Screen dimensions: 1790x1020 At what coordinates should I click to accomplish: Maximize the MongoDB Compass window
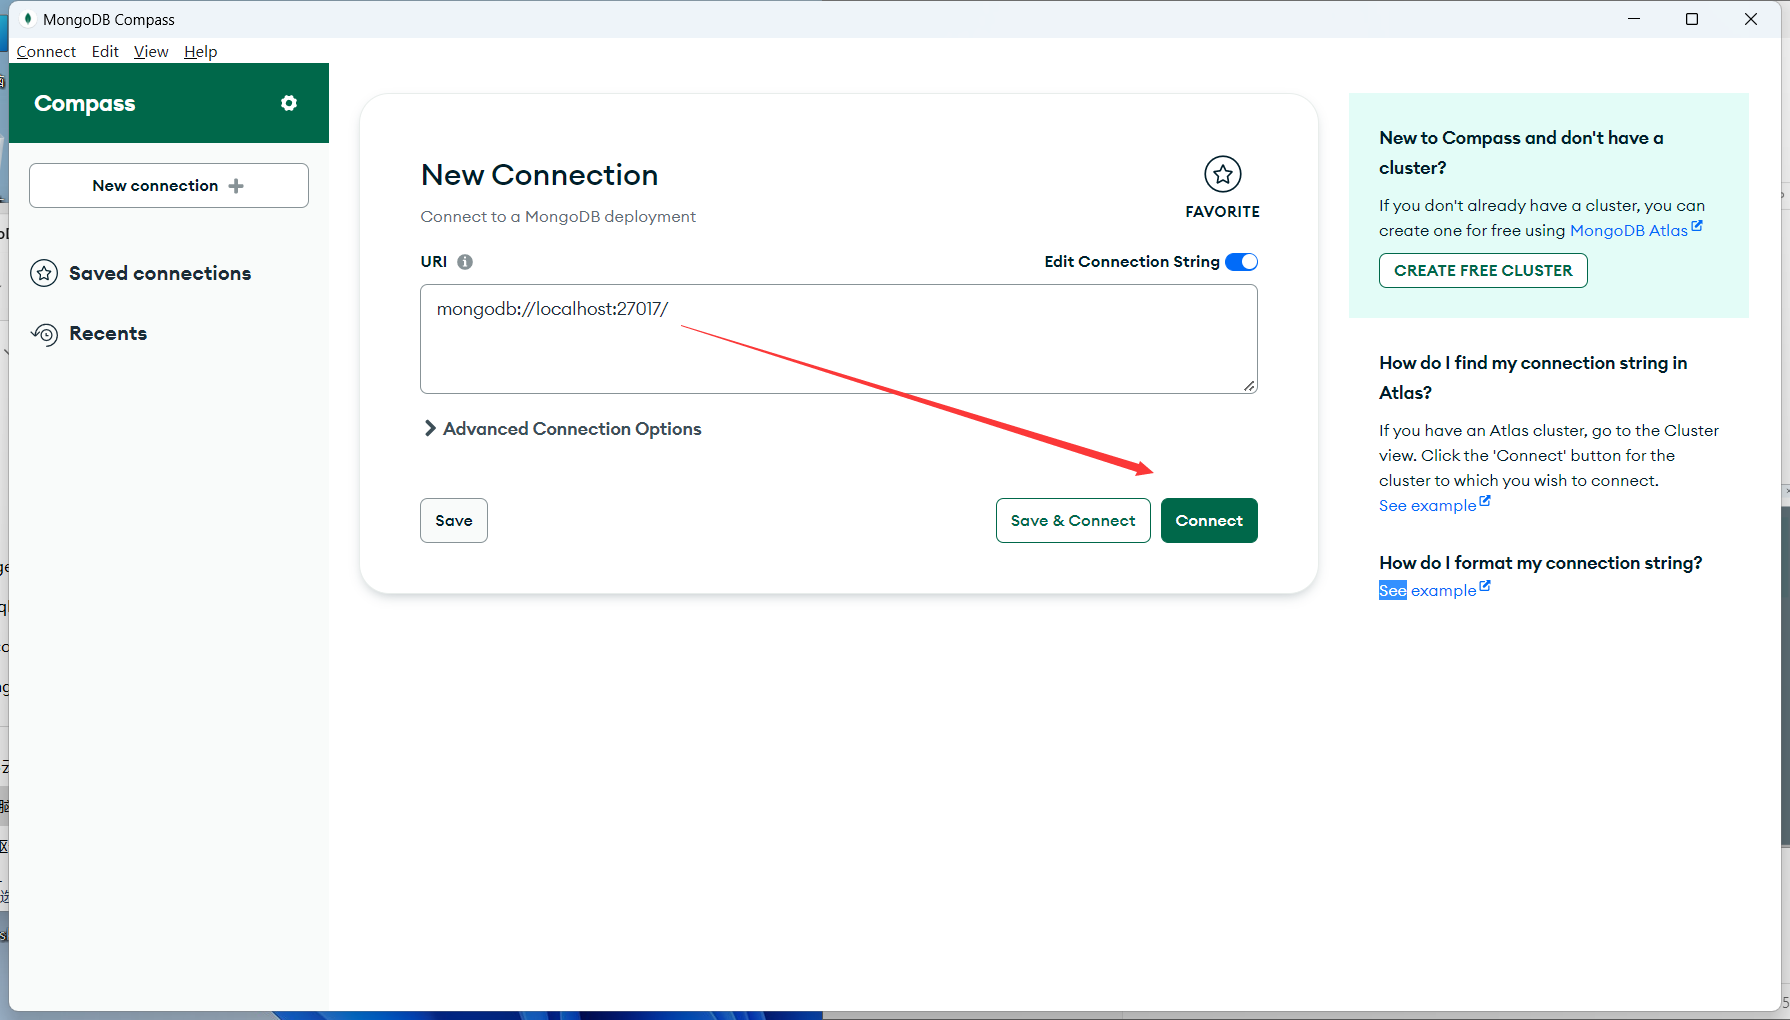(1692, 19)
